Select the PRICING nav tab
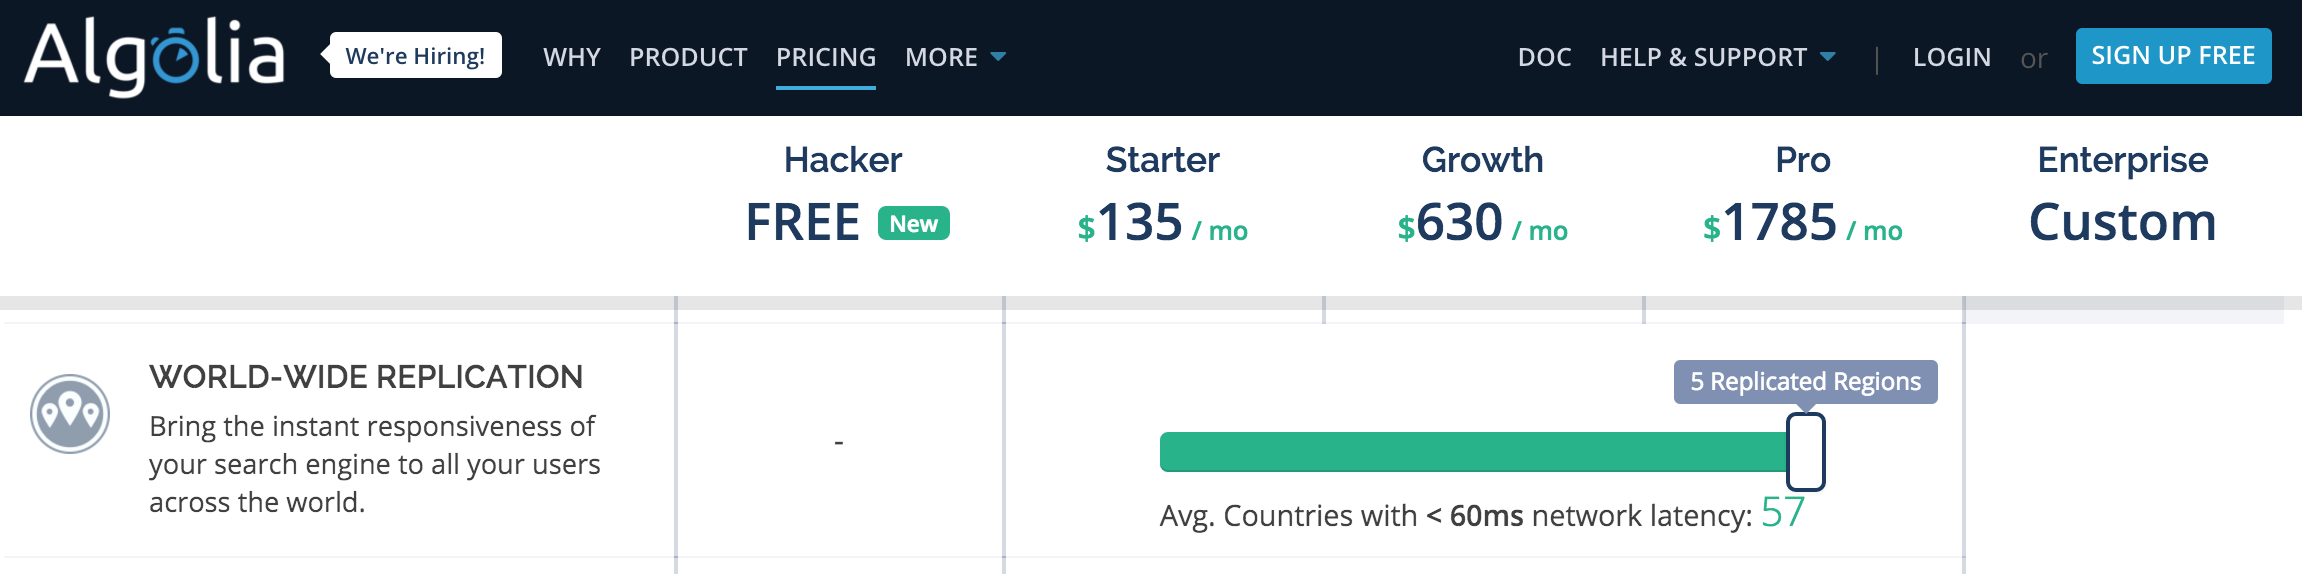Screen dimensions: 2302x574 (826, 57)
